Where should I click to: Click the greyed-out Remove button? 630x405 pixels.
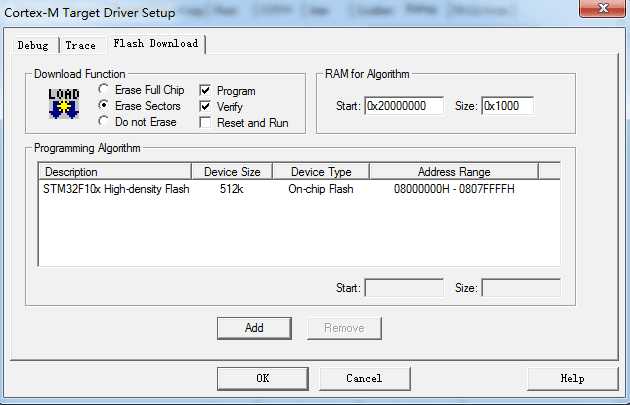344,328
